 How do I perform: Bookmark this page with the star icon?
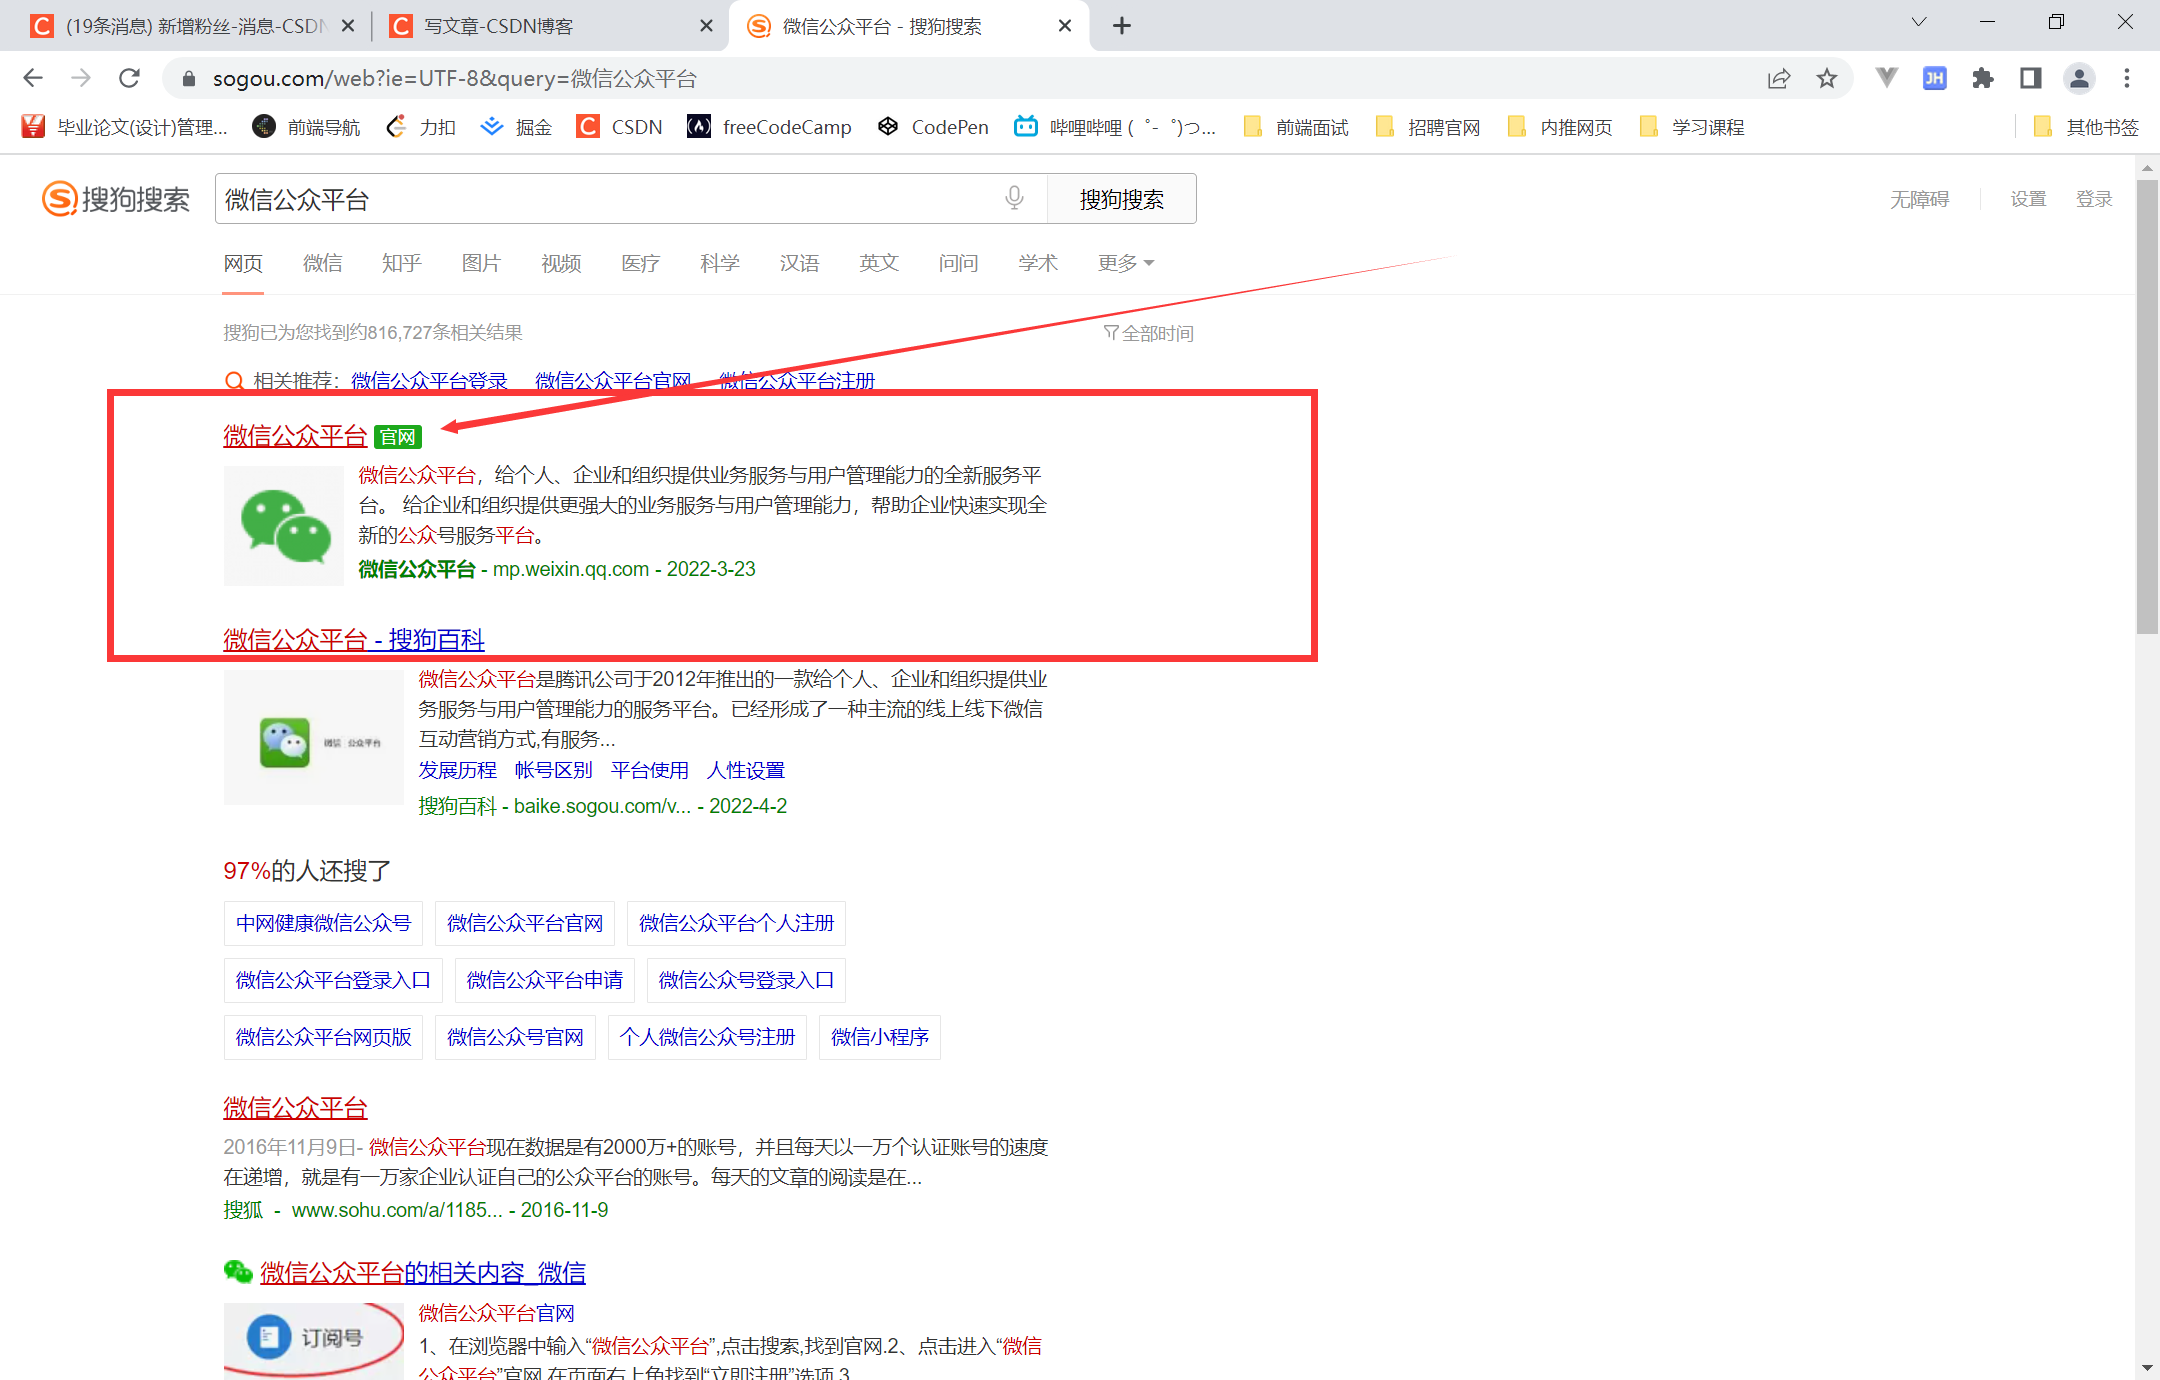coord(1827,78)
